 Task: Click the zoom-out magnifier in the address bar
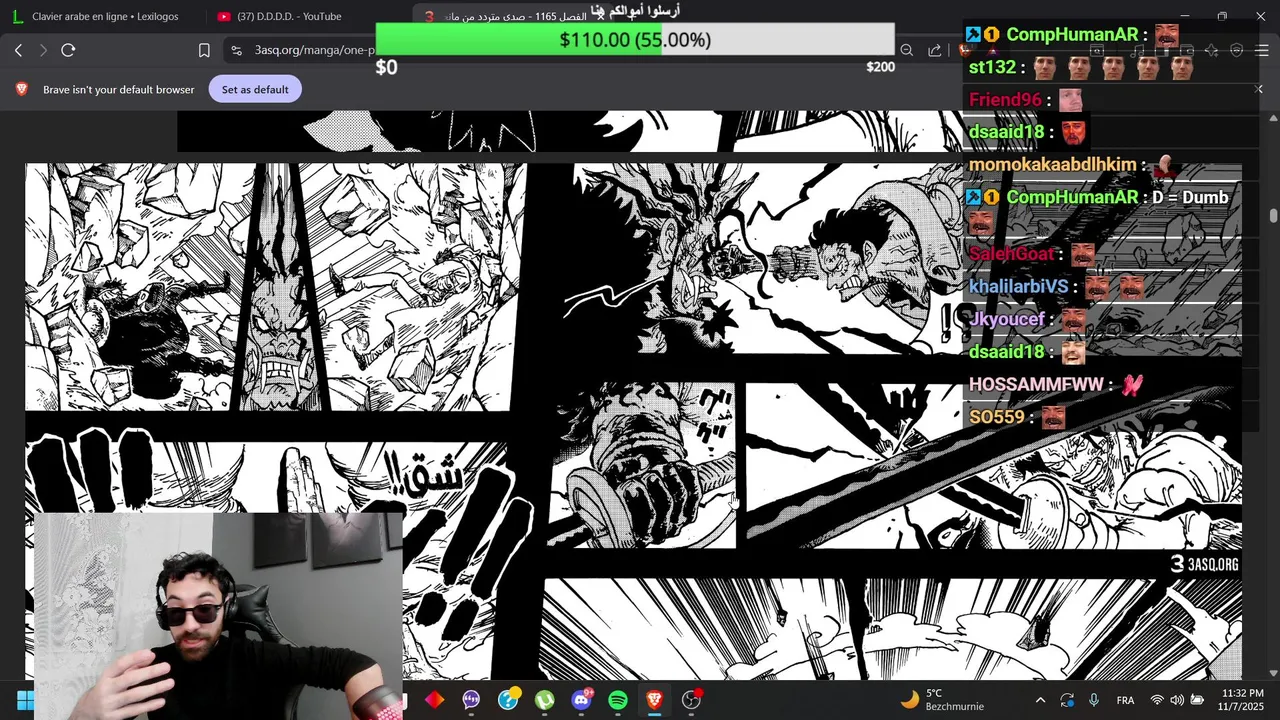[906, 50]
